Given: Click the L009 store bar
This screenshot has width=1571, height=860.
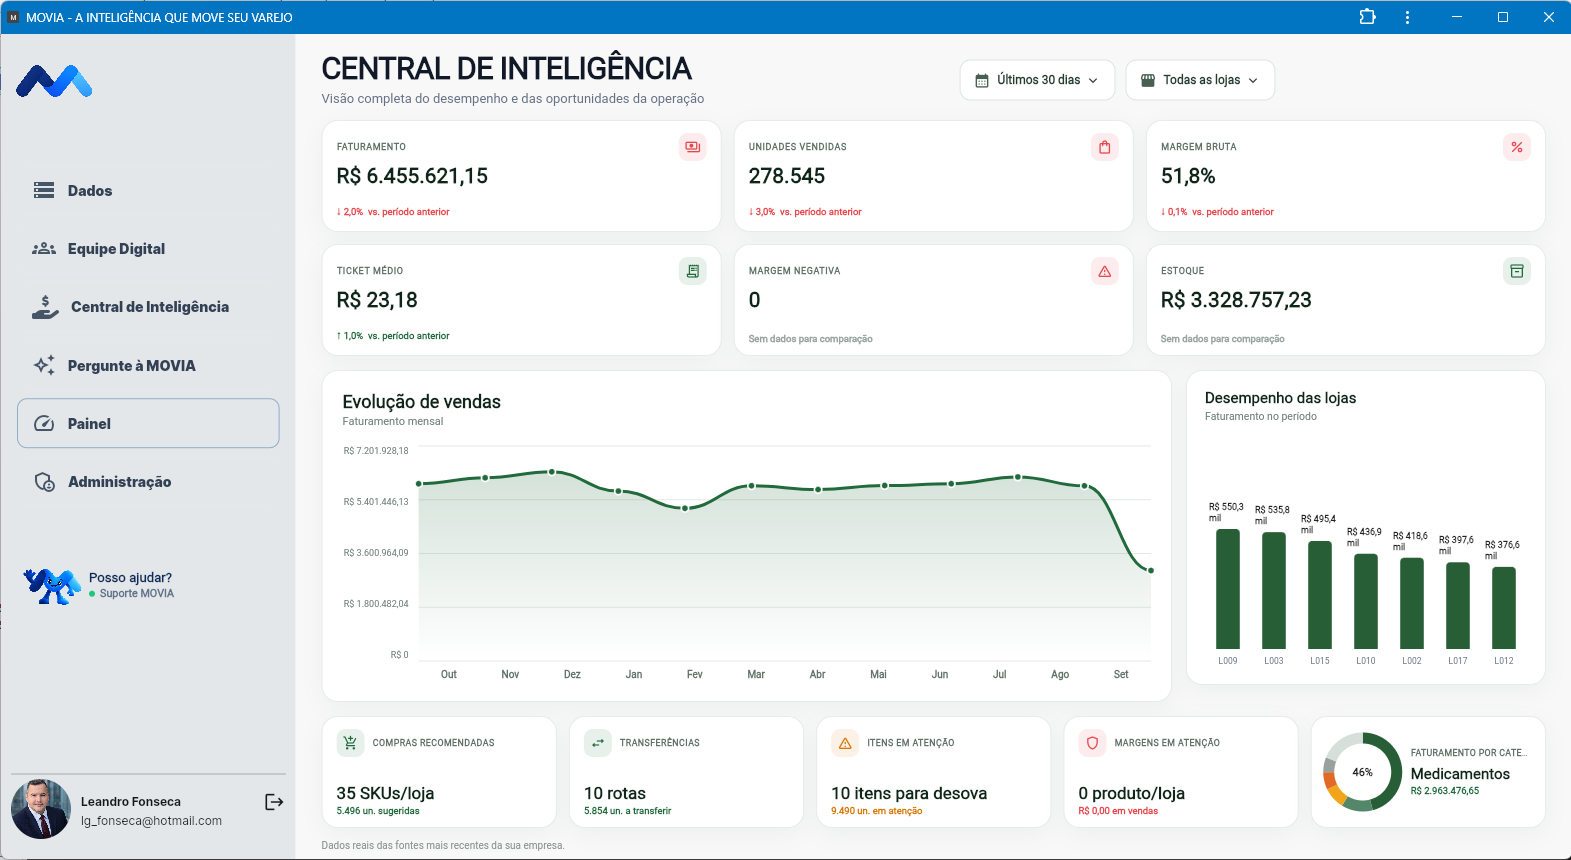Looking at the screenshot, I should point(1227,589).
